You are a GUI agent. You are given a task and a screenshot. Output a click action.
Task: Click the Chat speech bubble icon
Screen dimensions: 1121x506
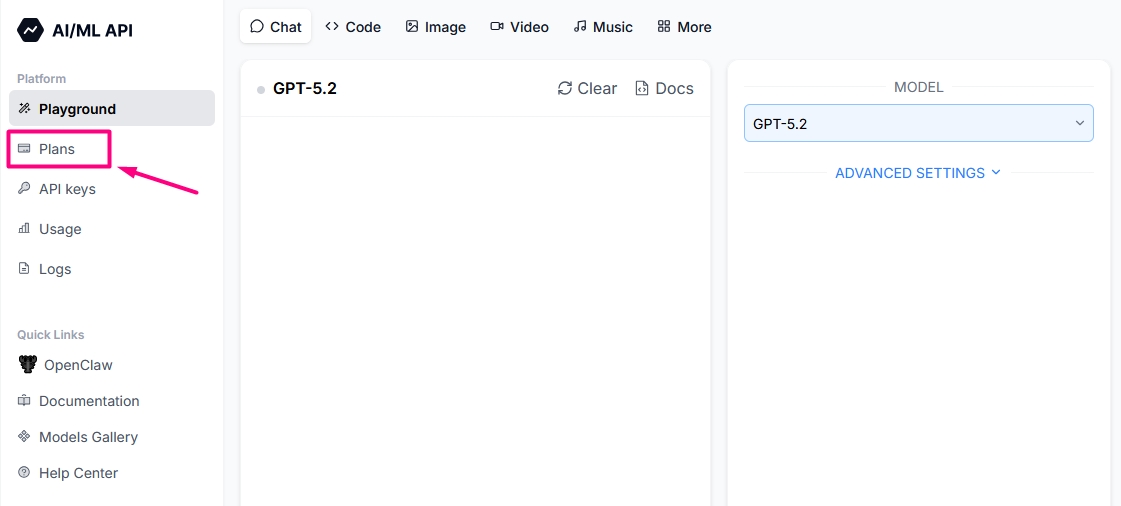click(257, 26)
